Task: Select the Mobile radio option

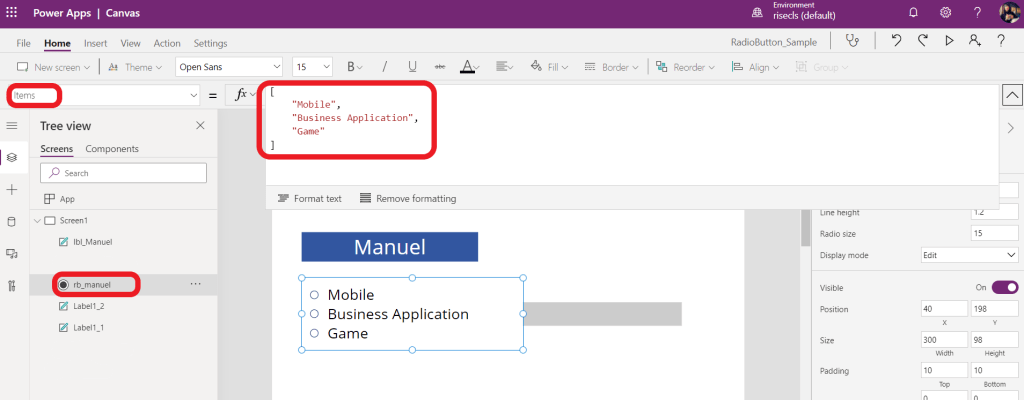Action: 314,295
